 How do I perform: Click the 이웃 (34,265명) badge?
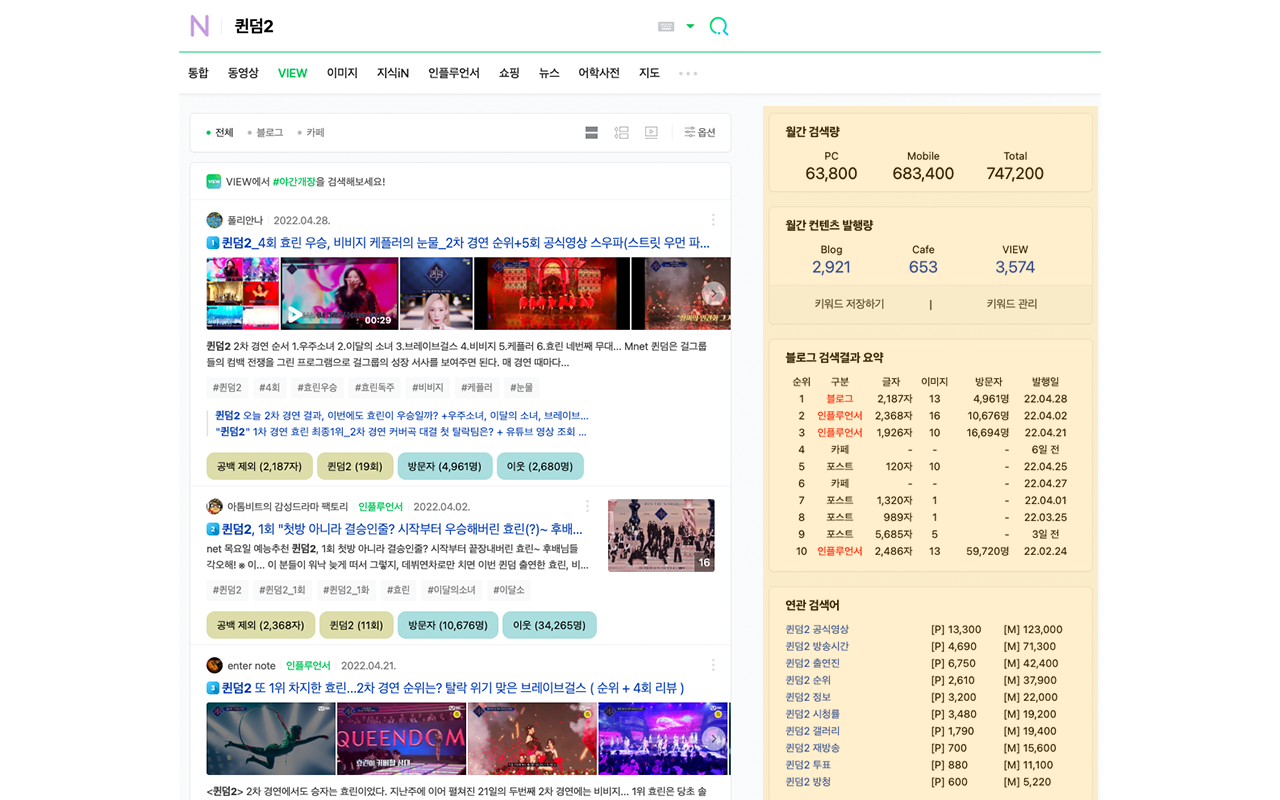tap(549, 625)
